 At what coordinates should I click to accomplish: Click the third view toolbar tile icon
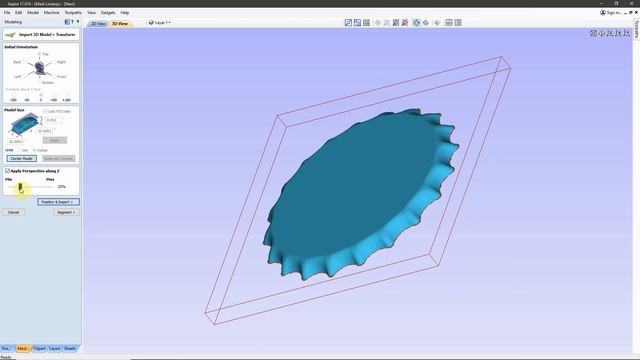(x=367, y=23)
